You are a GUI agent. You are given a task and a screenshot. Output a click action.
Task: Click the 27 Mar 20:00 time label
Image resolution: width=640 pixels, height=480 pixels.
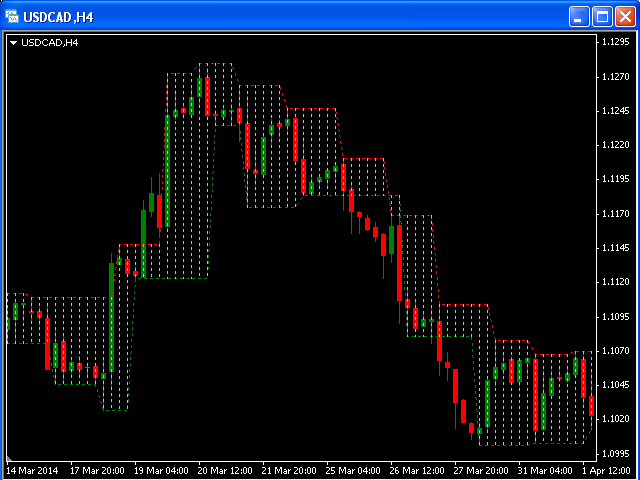tap(482, 470)
